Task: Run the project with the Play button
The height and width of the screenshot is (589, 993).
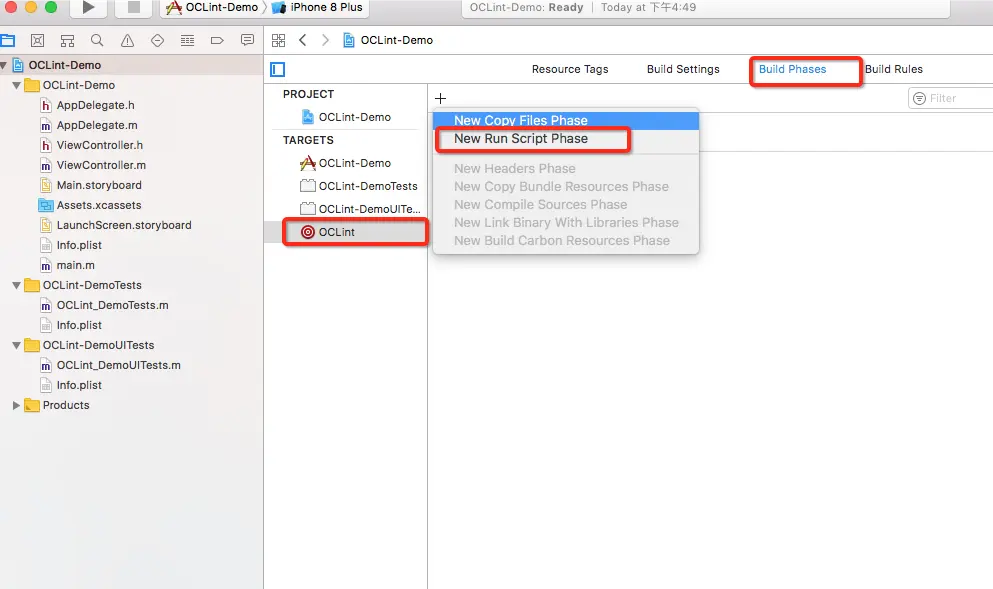Action: [89, 8]
